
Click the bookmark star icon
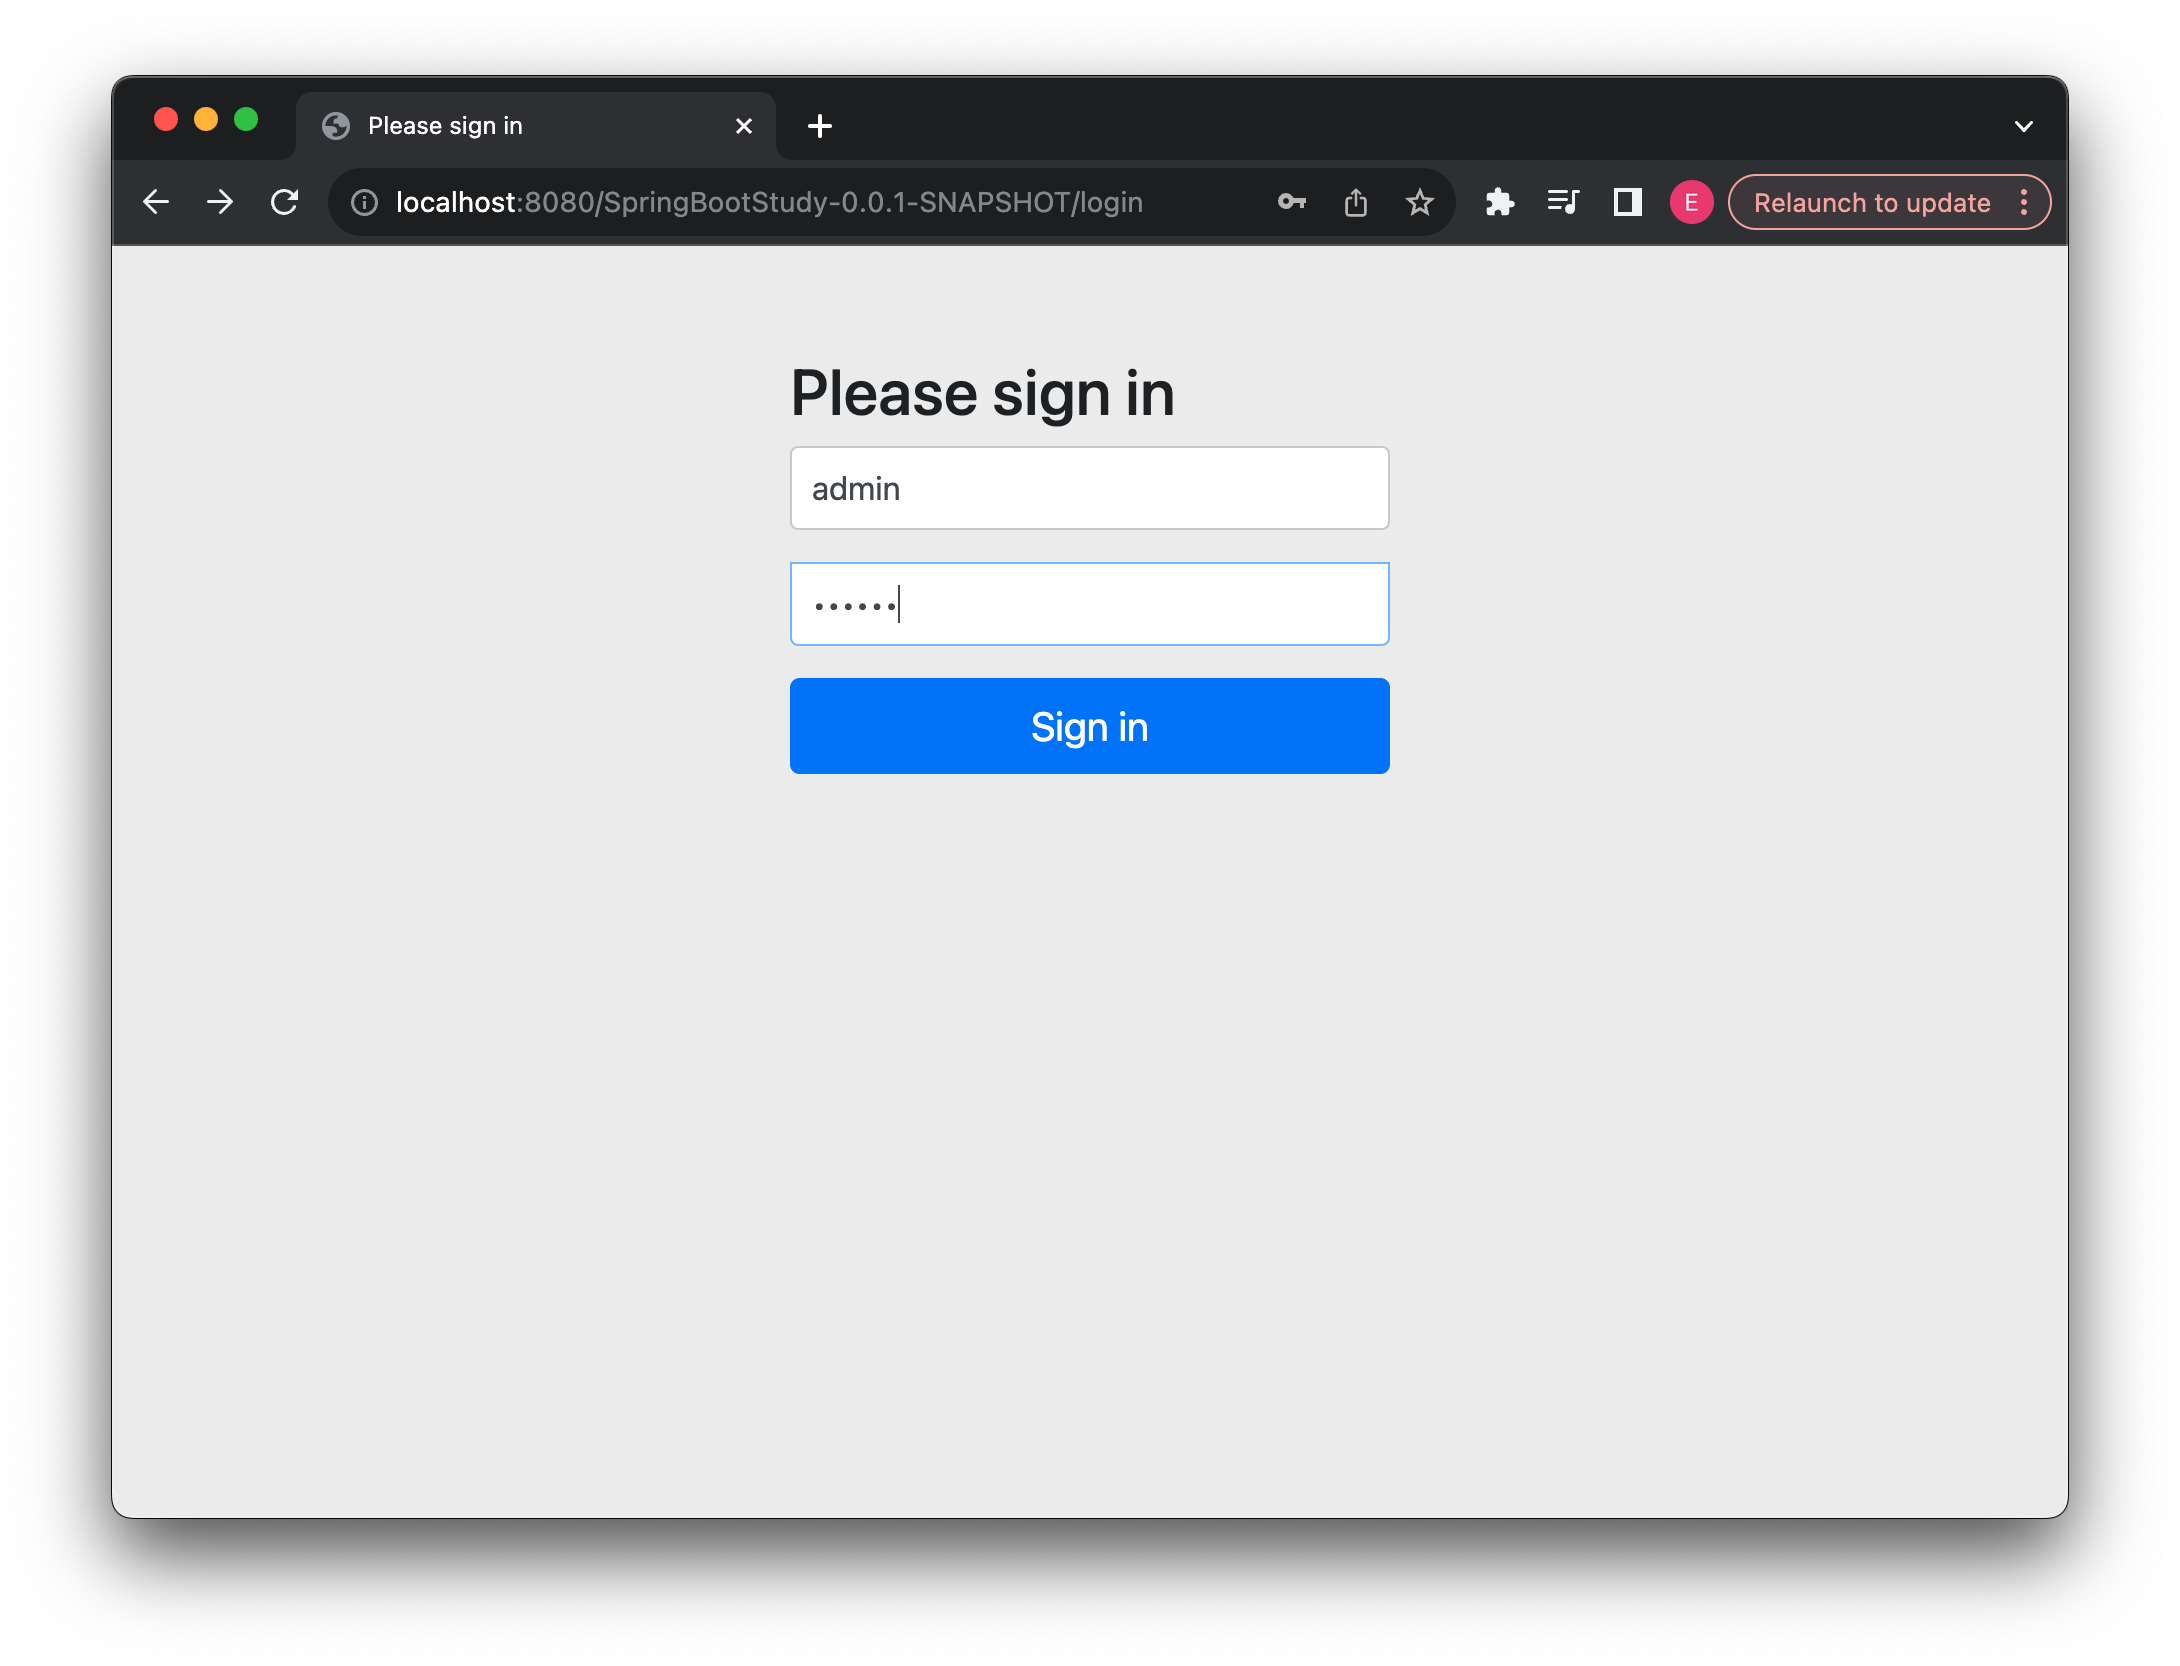(x=1419, y=203)
